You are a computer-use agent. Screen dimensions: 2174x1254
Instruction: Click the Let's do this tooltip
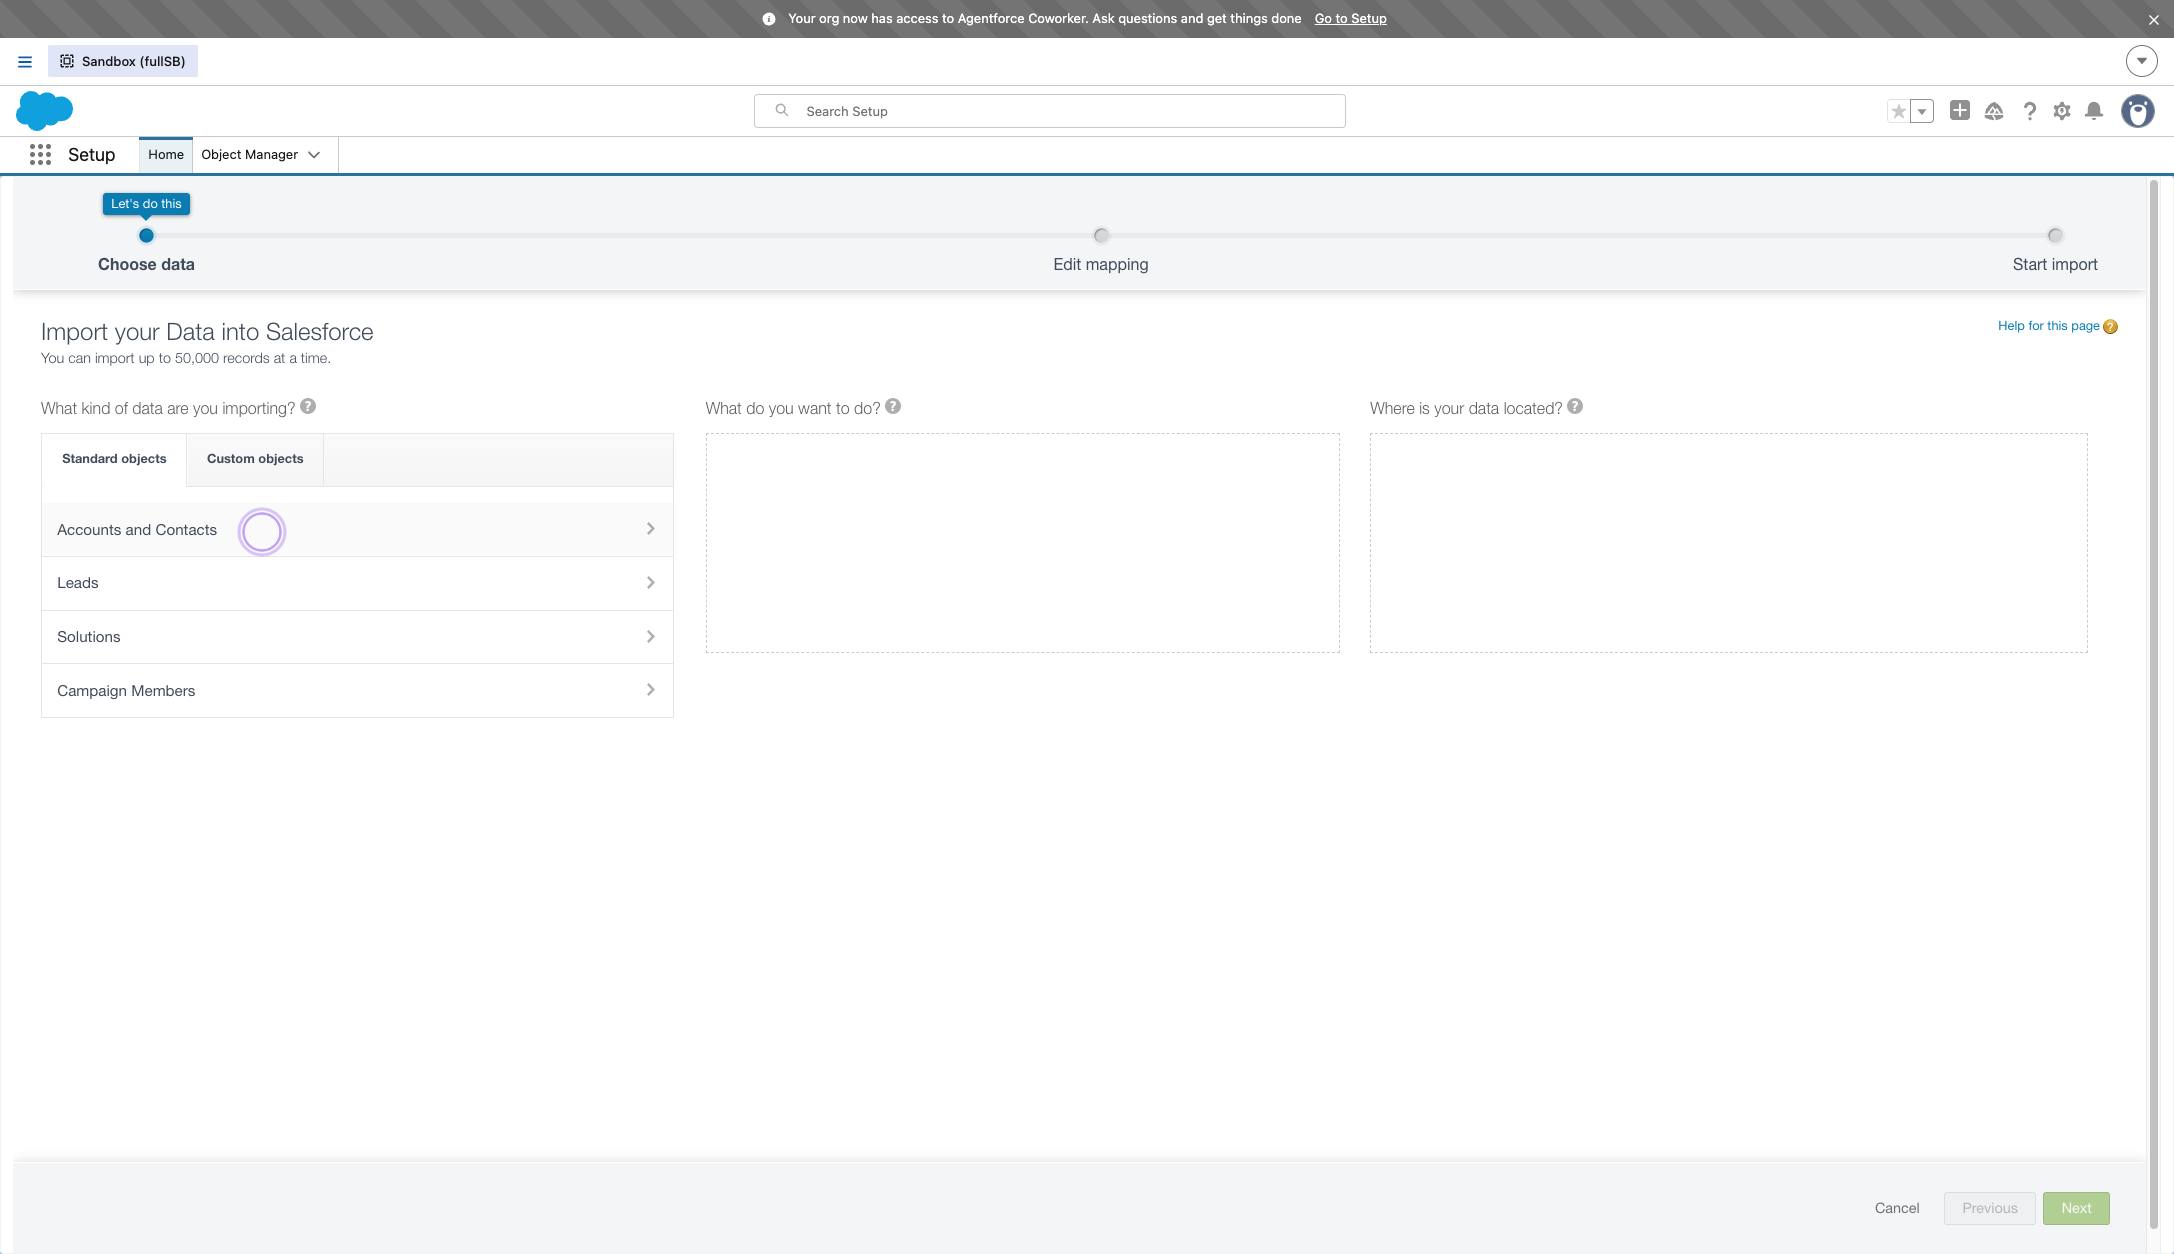(x=146, y=204)
